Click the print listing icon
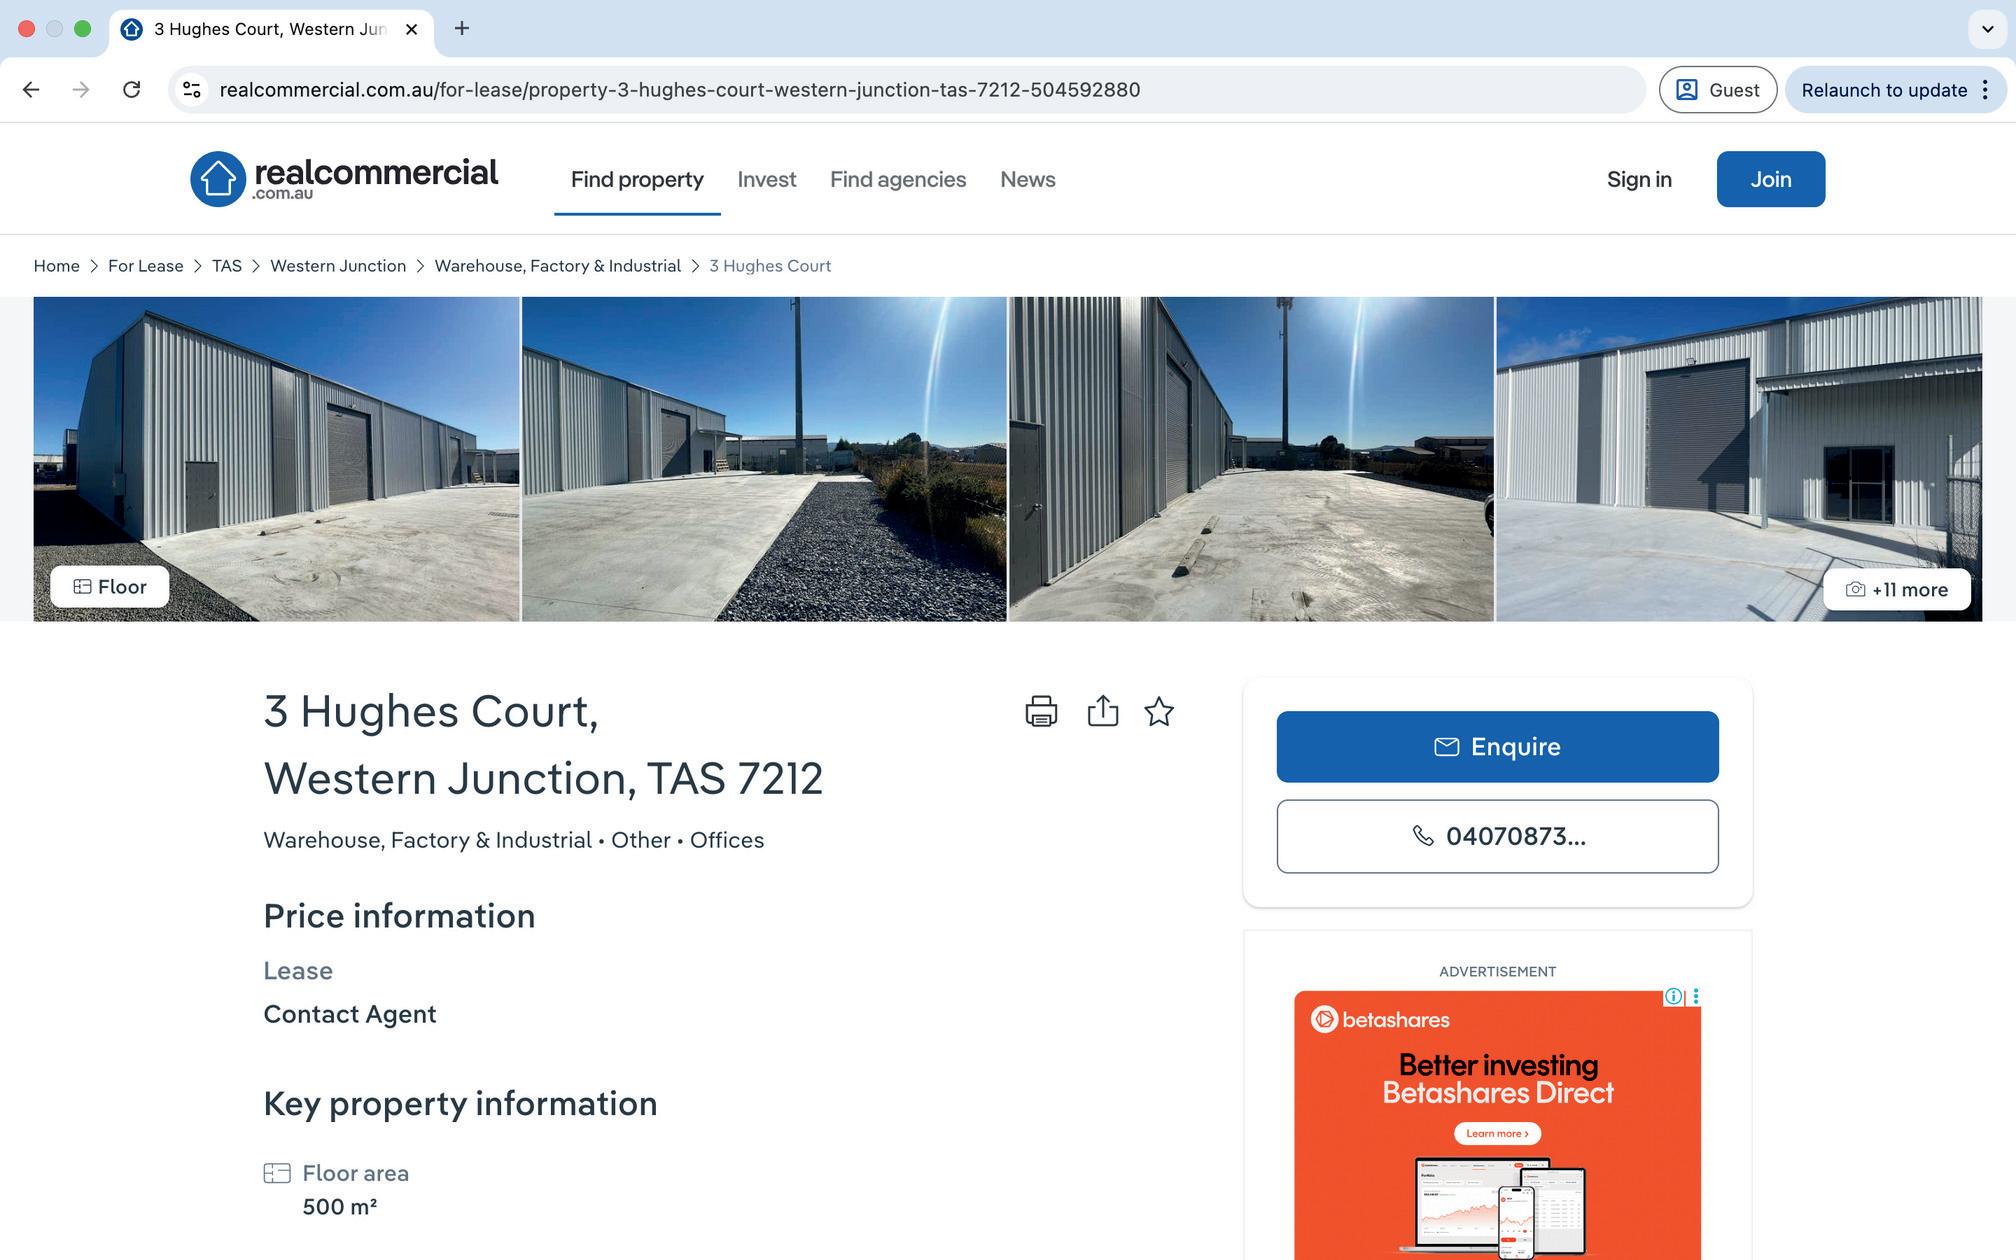This screenshot has height=1260, width=2016. pyautogui.click(x=1041, y=711)
